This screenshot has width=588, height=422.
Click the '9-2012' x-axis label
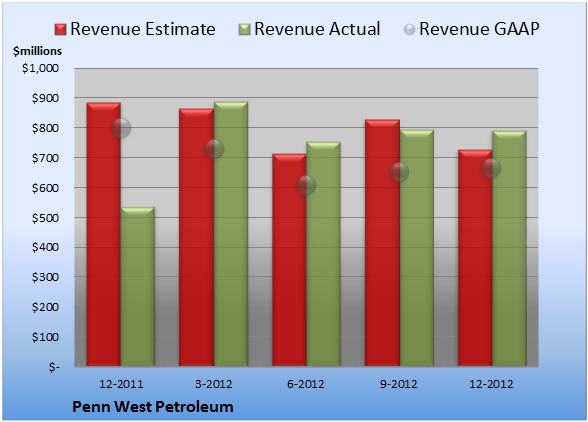(x=398, y=384)
